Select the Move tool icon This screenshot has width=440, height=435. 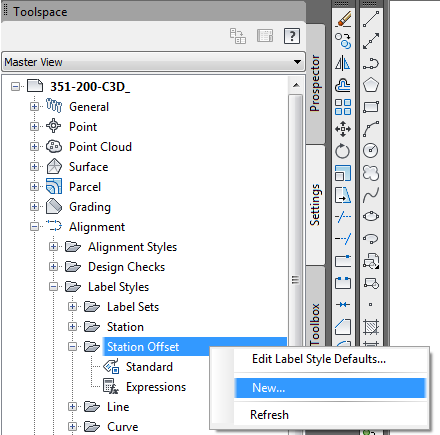point(343,129)
